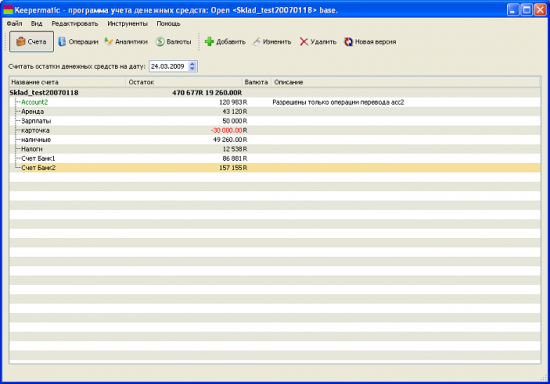The height and width of the screenshot is (384, 550).
Task: Decrease date with the down arrow
Action: click(192, 69)
